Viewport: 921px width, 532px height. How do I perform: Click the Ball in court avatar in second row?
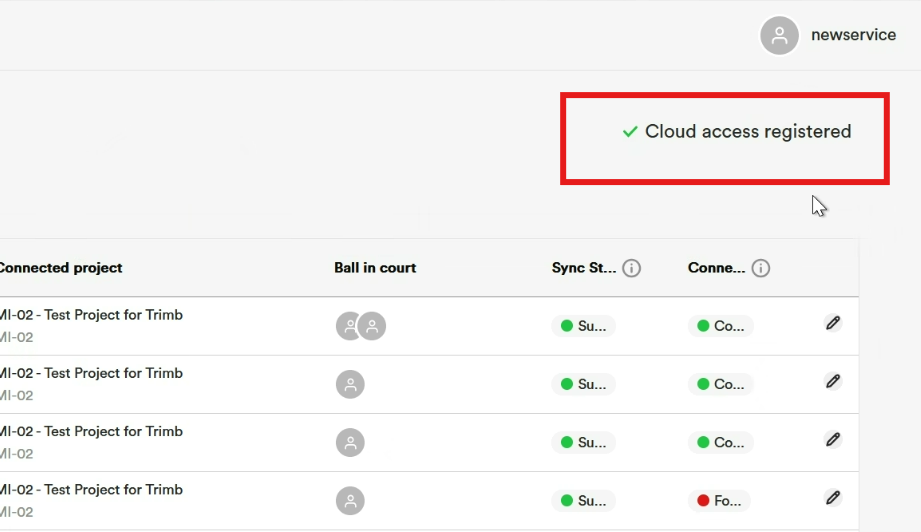pyautogui.click(x=350, y=384)
